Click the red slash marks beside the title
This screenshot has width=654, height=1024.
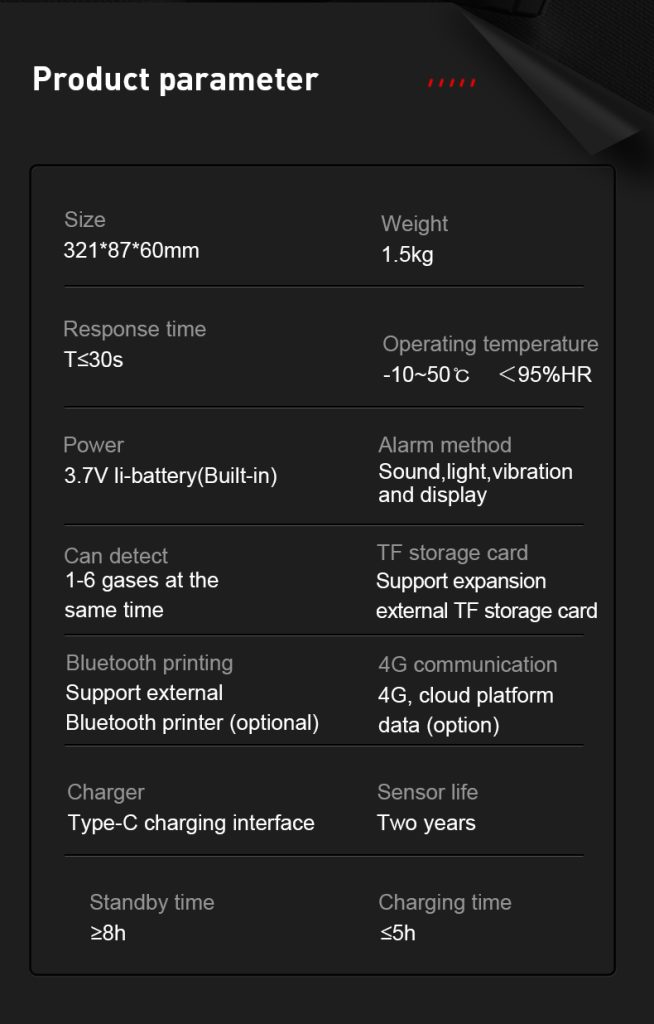452,82
